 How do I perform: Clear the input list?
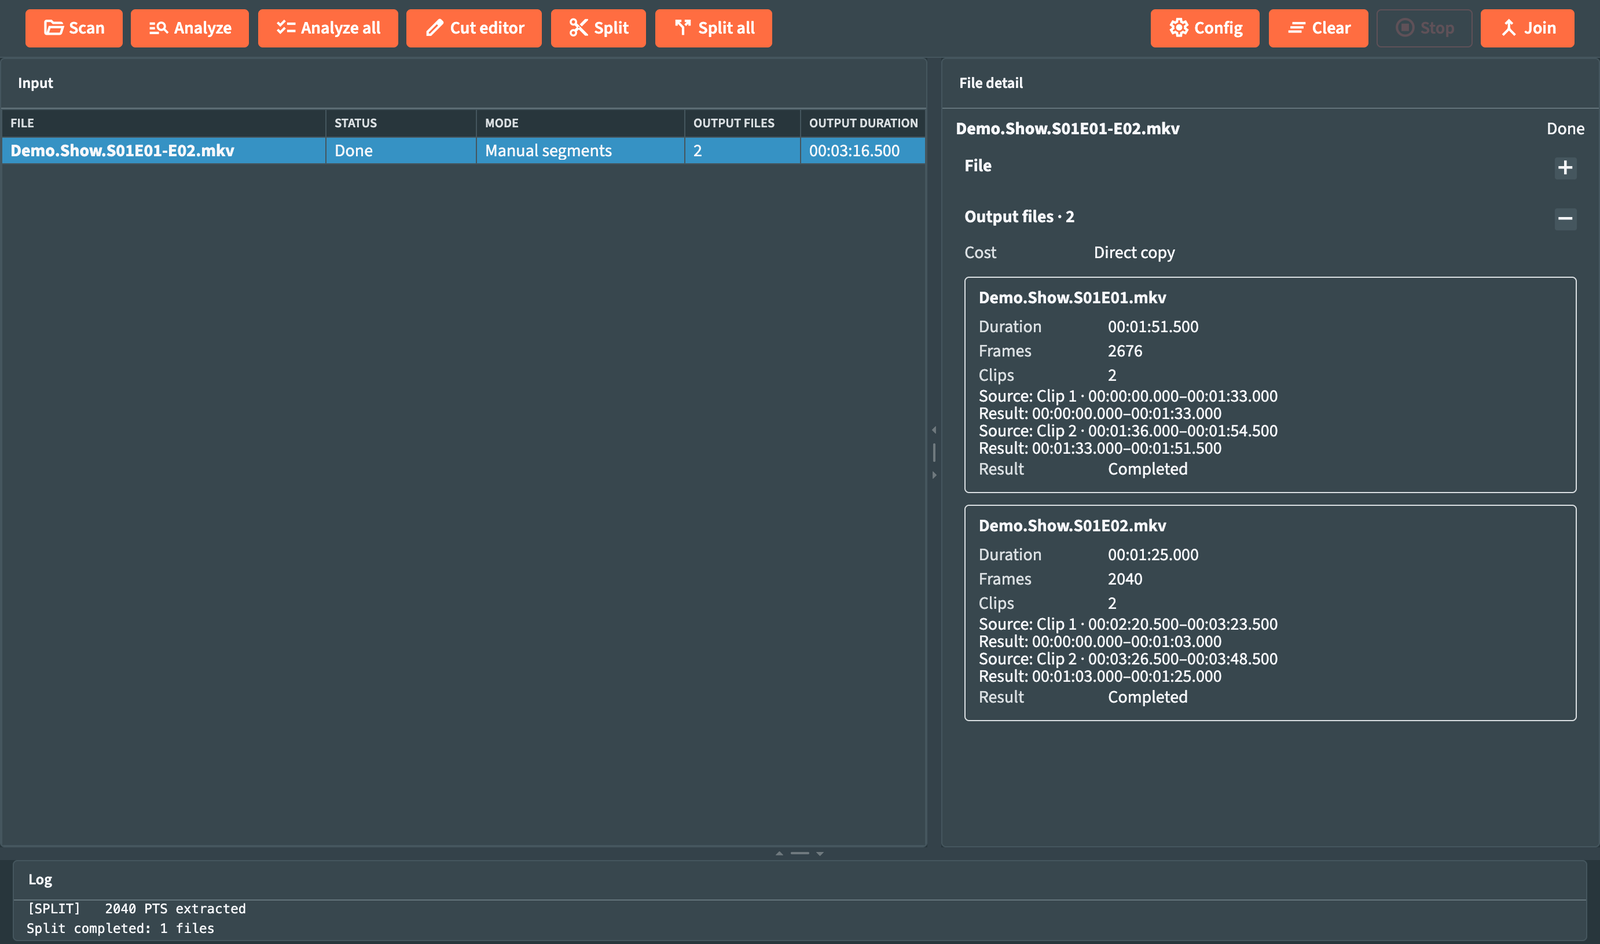point(1318,28)
